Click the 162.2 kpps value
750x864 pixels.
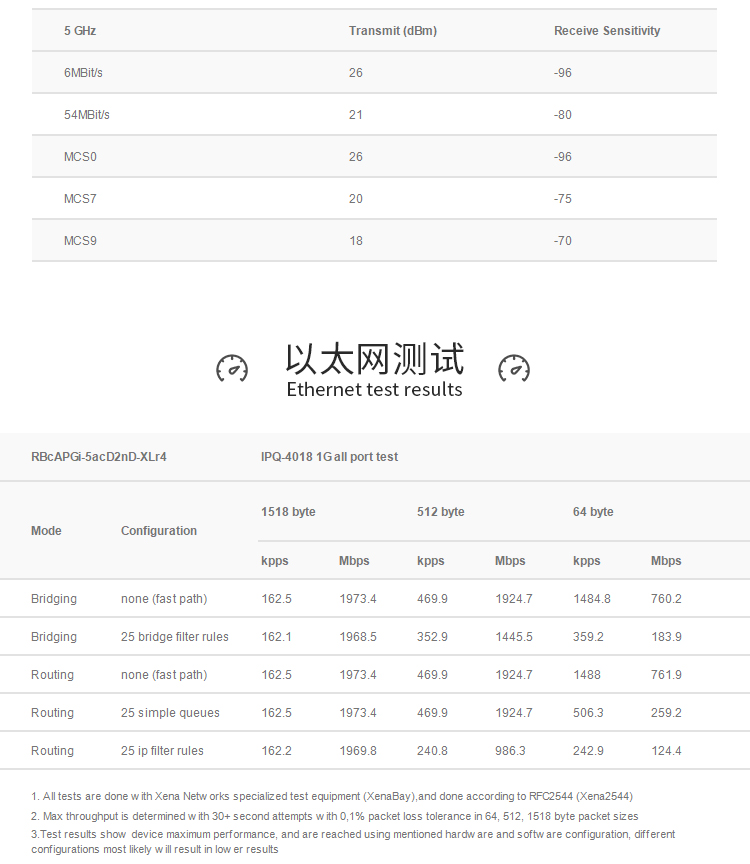click(276, 751)
